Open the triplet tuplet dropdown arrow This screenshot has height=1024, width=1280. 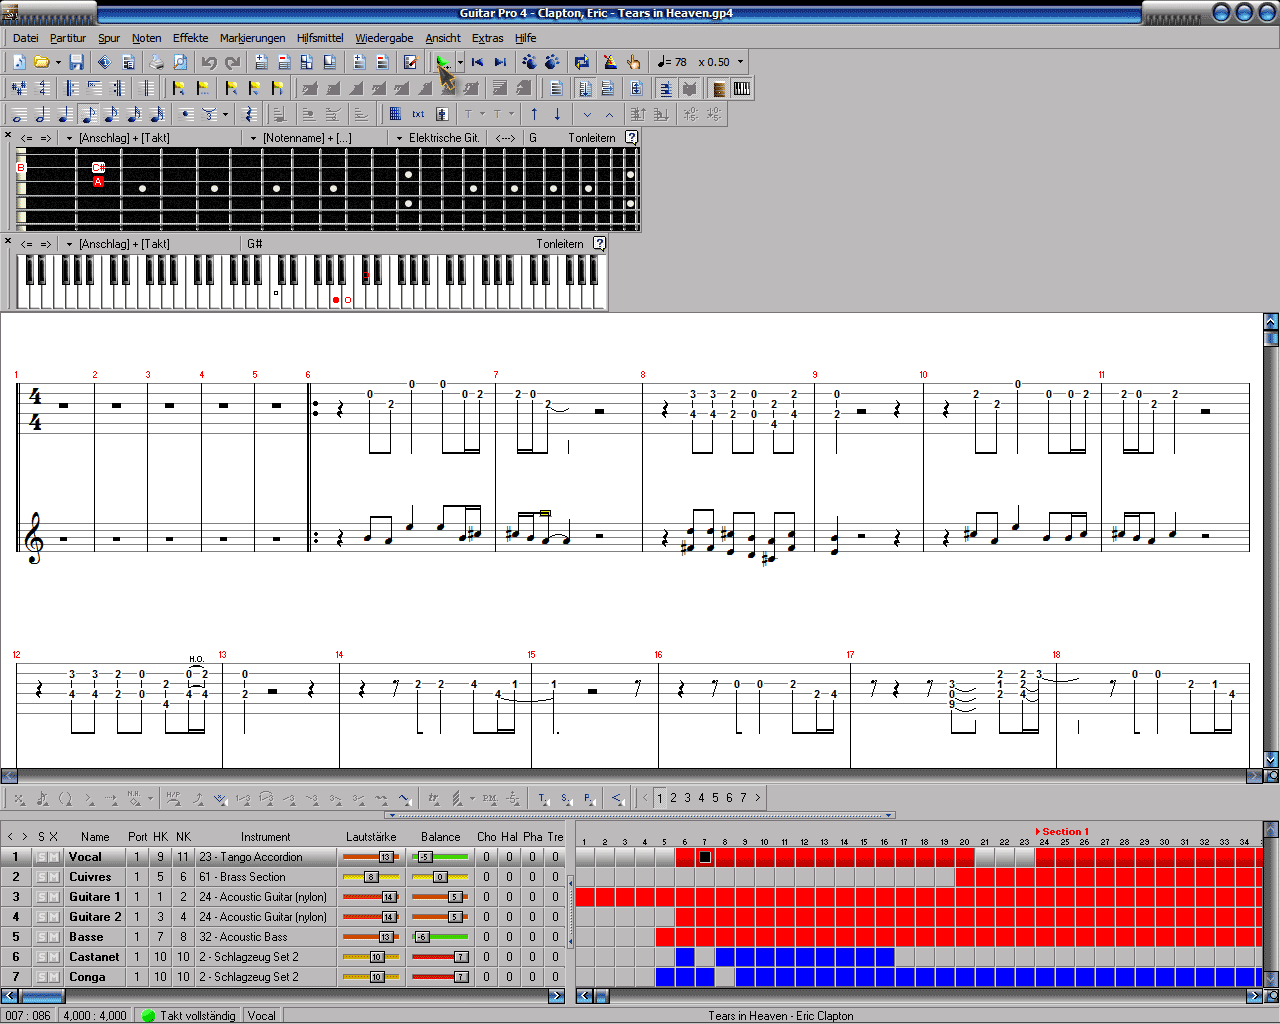[x=225, y=114]
